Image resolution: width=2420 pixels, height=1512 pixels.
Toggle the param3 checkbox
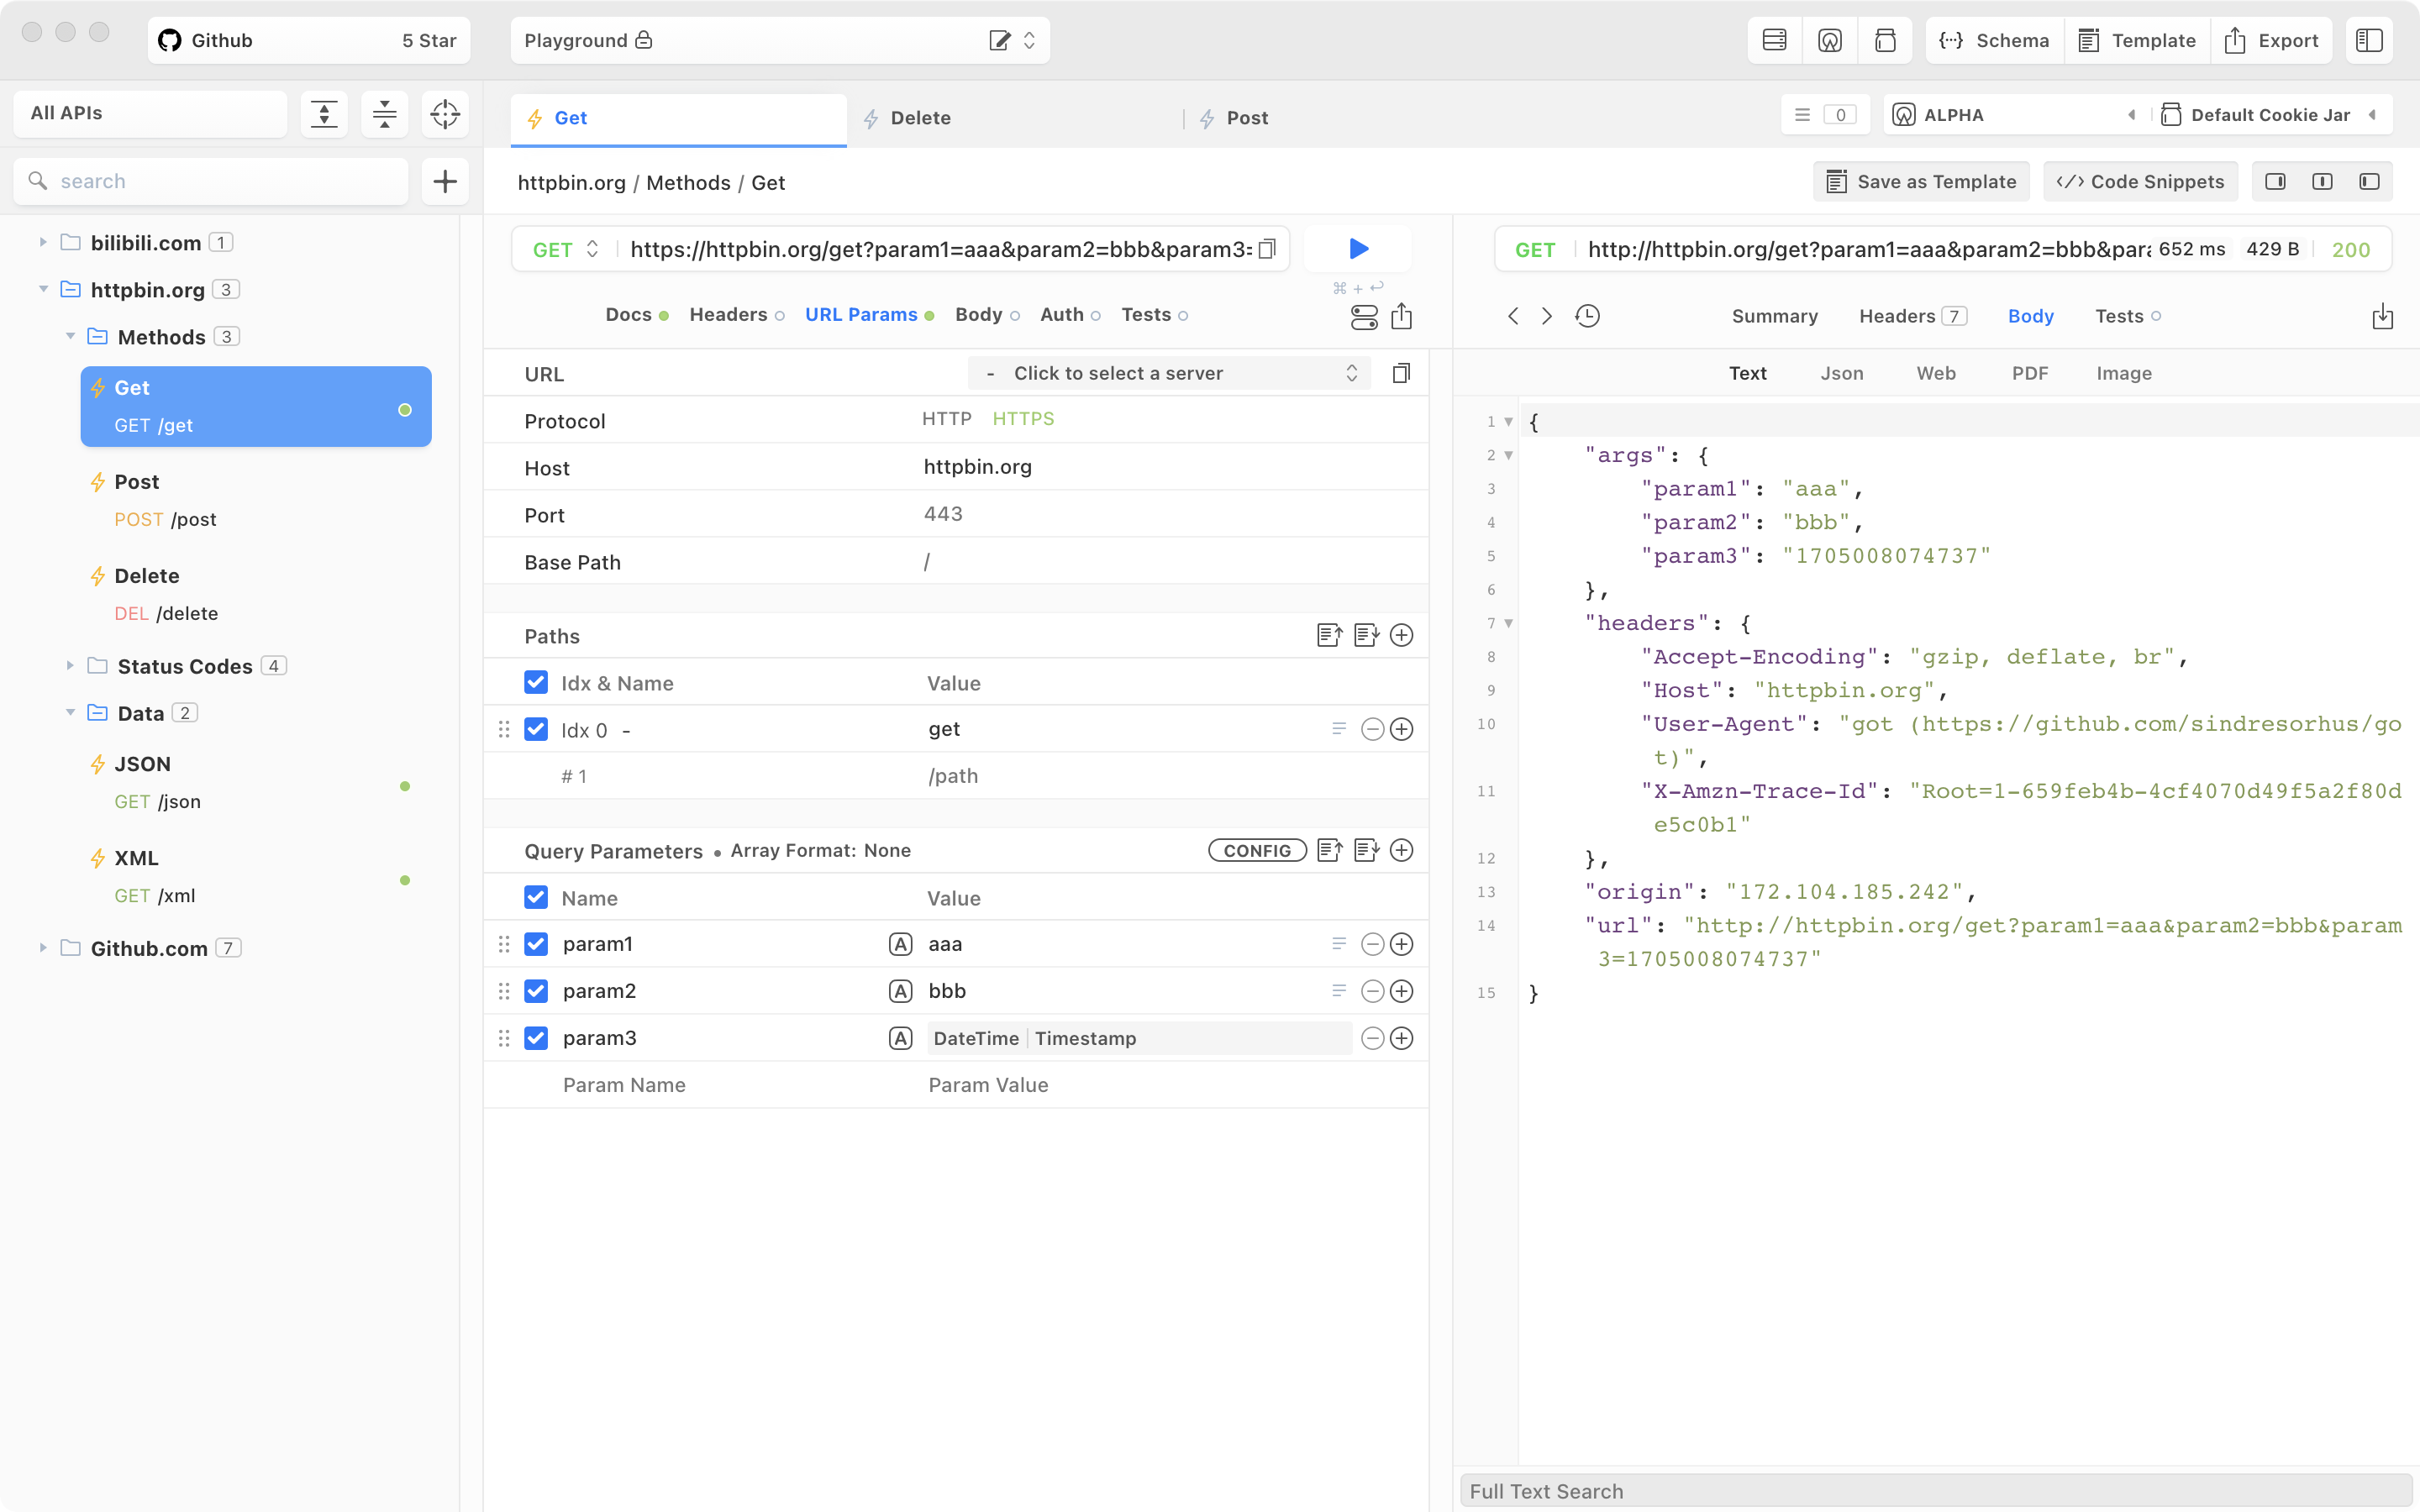(536, 1038)
